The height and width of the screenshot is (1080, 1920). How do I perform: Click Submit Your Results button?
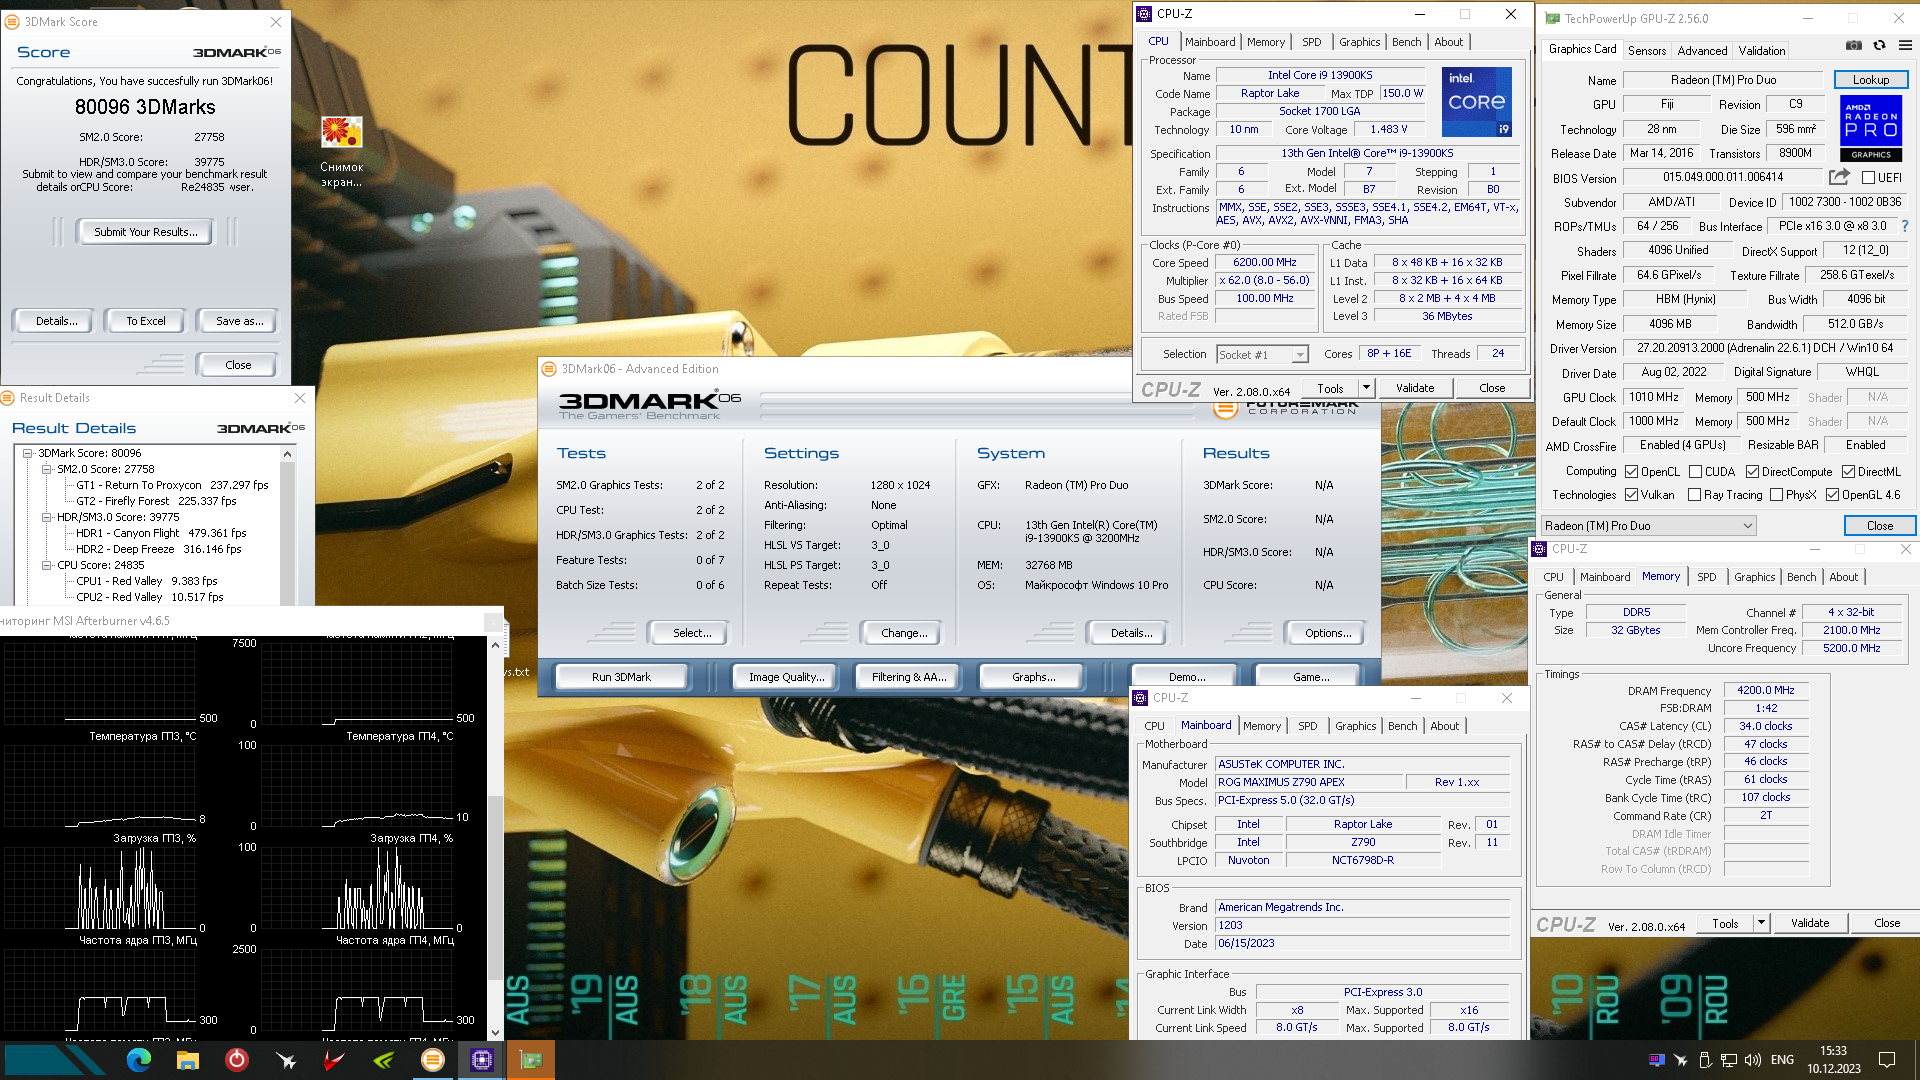pos(146,232)
